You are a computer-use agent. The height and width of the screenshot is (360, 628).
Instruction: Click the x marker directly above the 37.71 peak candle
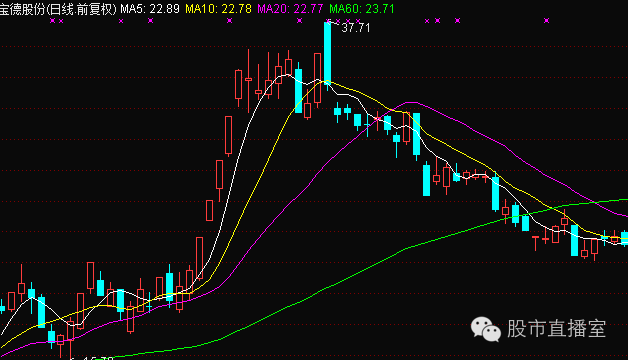click(328, 20)
